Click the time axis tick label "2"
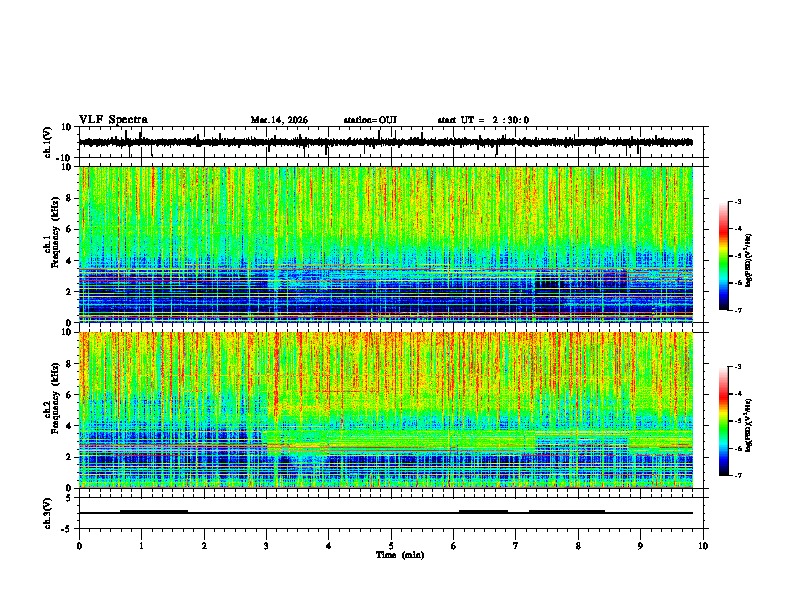This screenshot has height=612, width=792. coord(204,546)
